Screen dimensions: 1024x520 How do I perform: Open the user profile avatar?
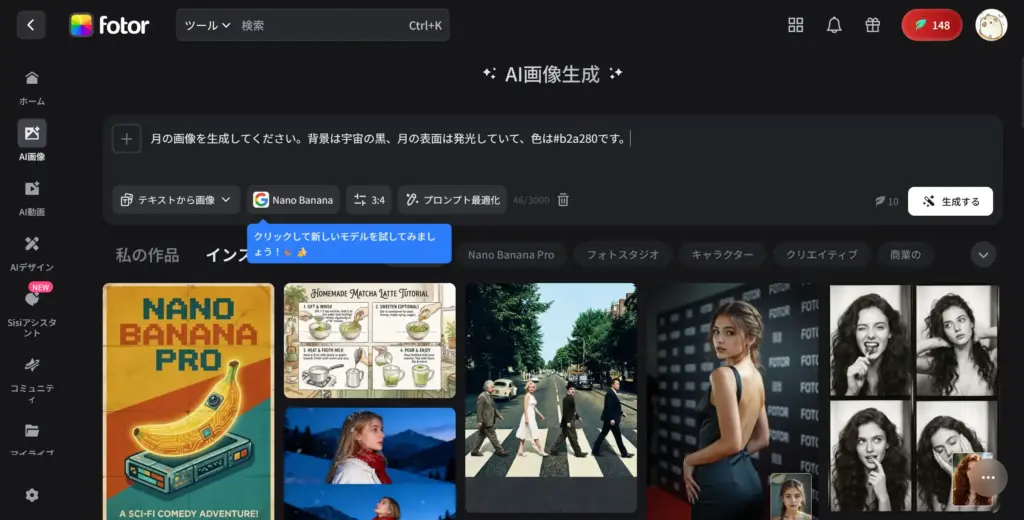tap(991, 25)
